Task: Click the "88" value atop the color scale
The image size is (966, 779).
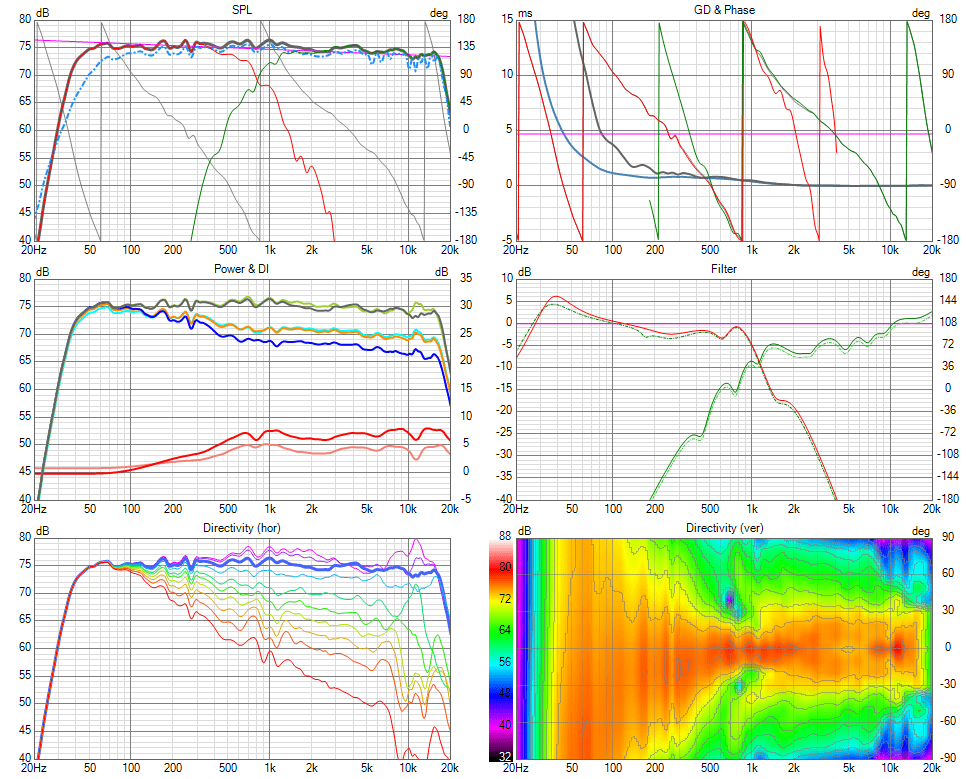Action: 505,536
